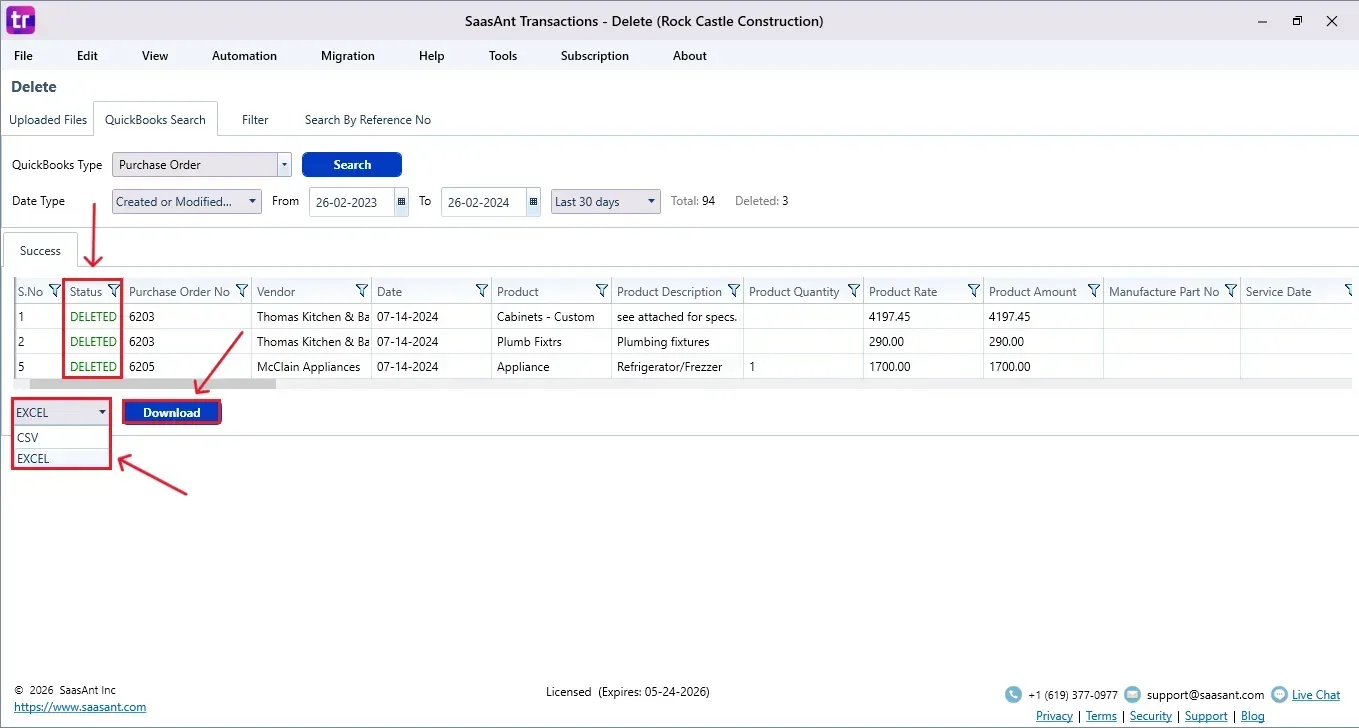The height and width of the screenshot is (728, 1359).
Task: Filter by Purchase Order No column
Action: 242,291
